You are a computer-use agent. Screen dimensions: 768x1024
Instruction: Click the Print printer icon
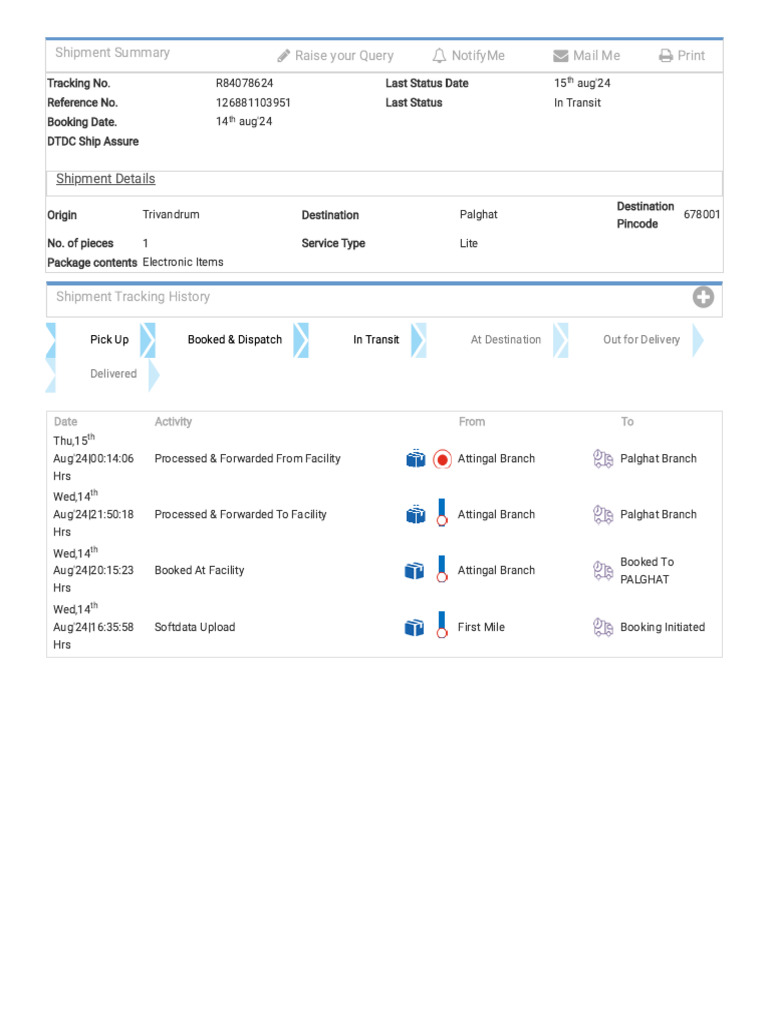coord(666,56)
